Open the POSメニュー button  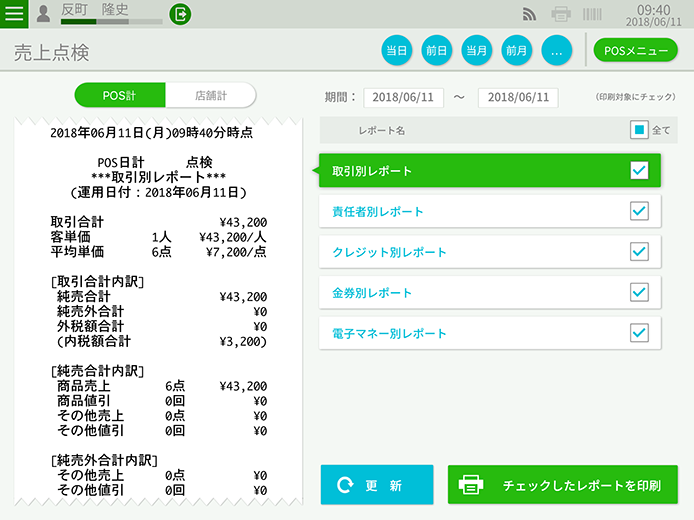click(635, 50)
